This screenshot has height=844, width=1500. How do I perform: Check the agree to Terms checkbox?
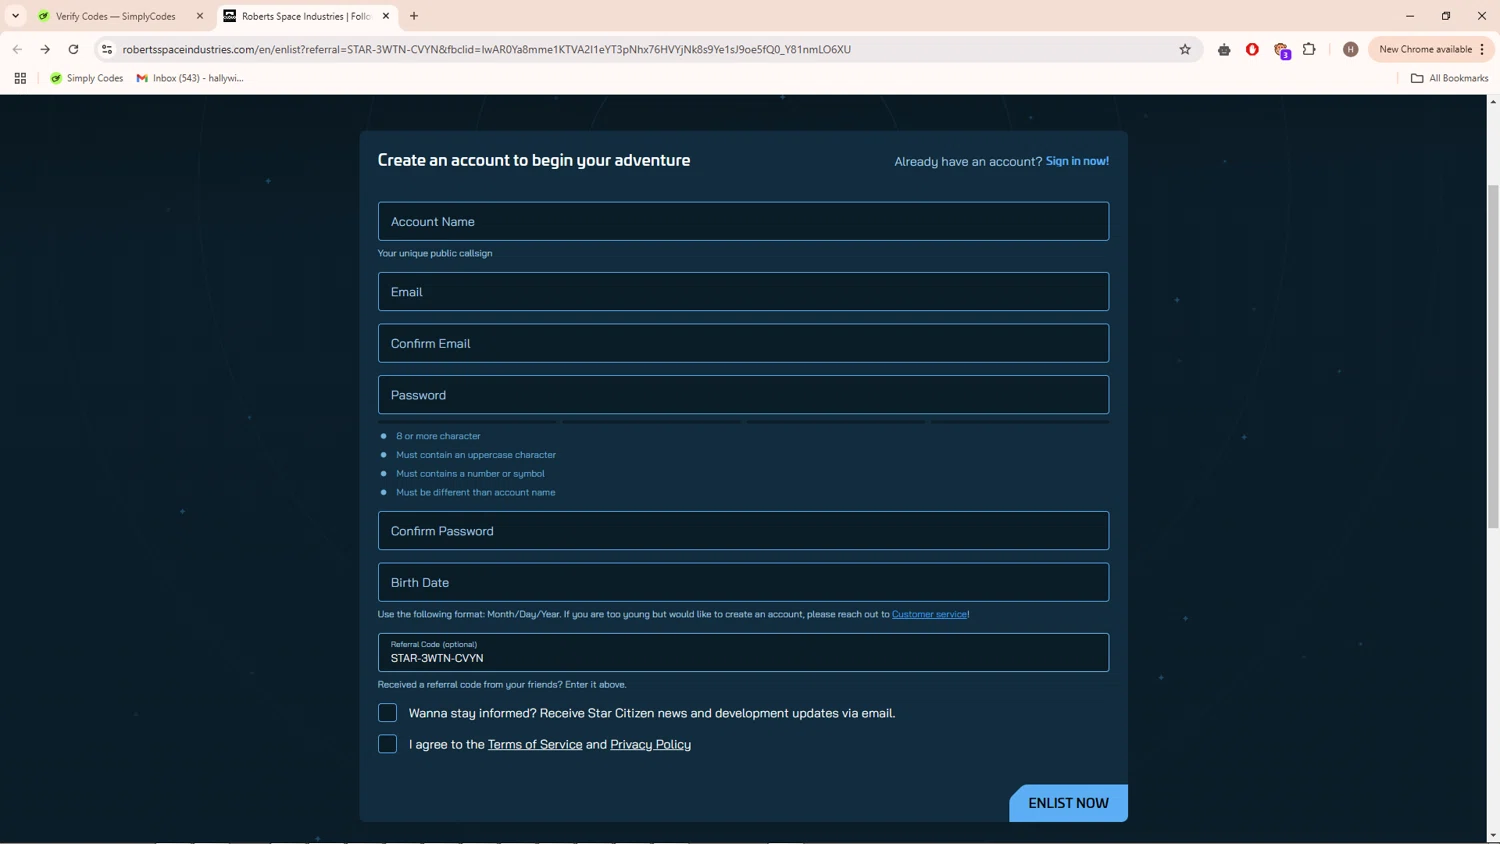[387, 744]
